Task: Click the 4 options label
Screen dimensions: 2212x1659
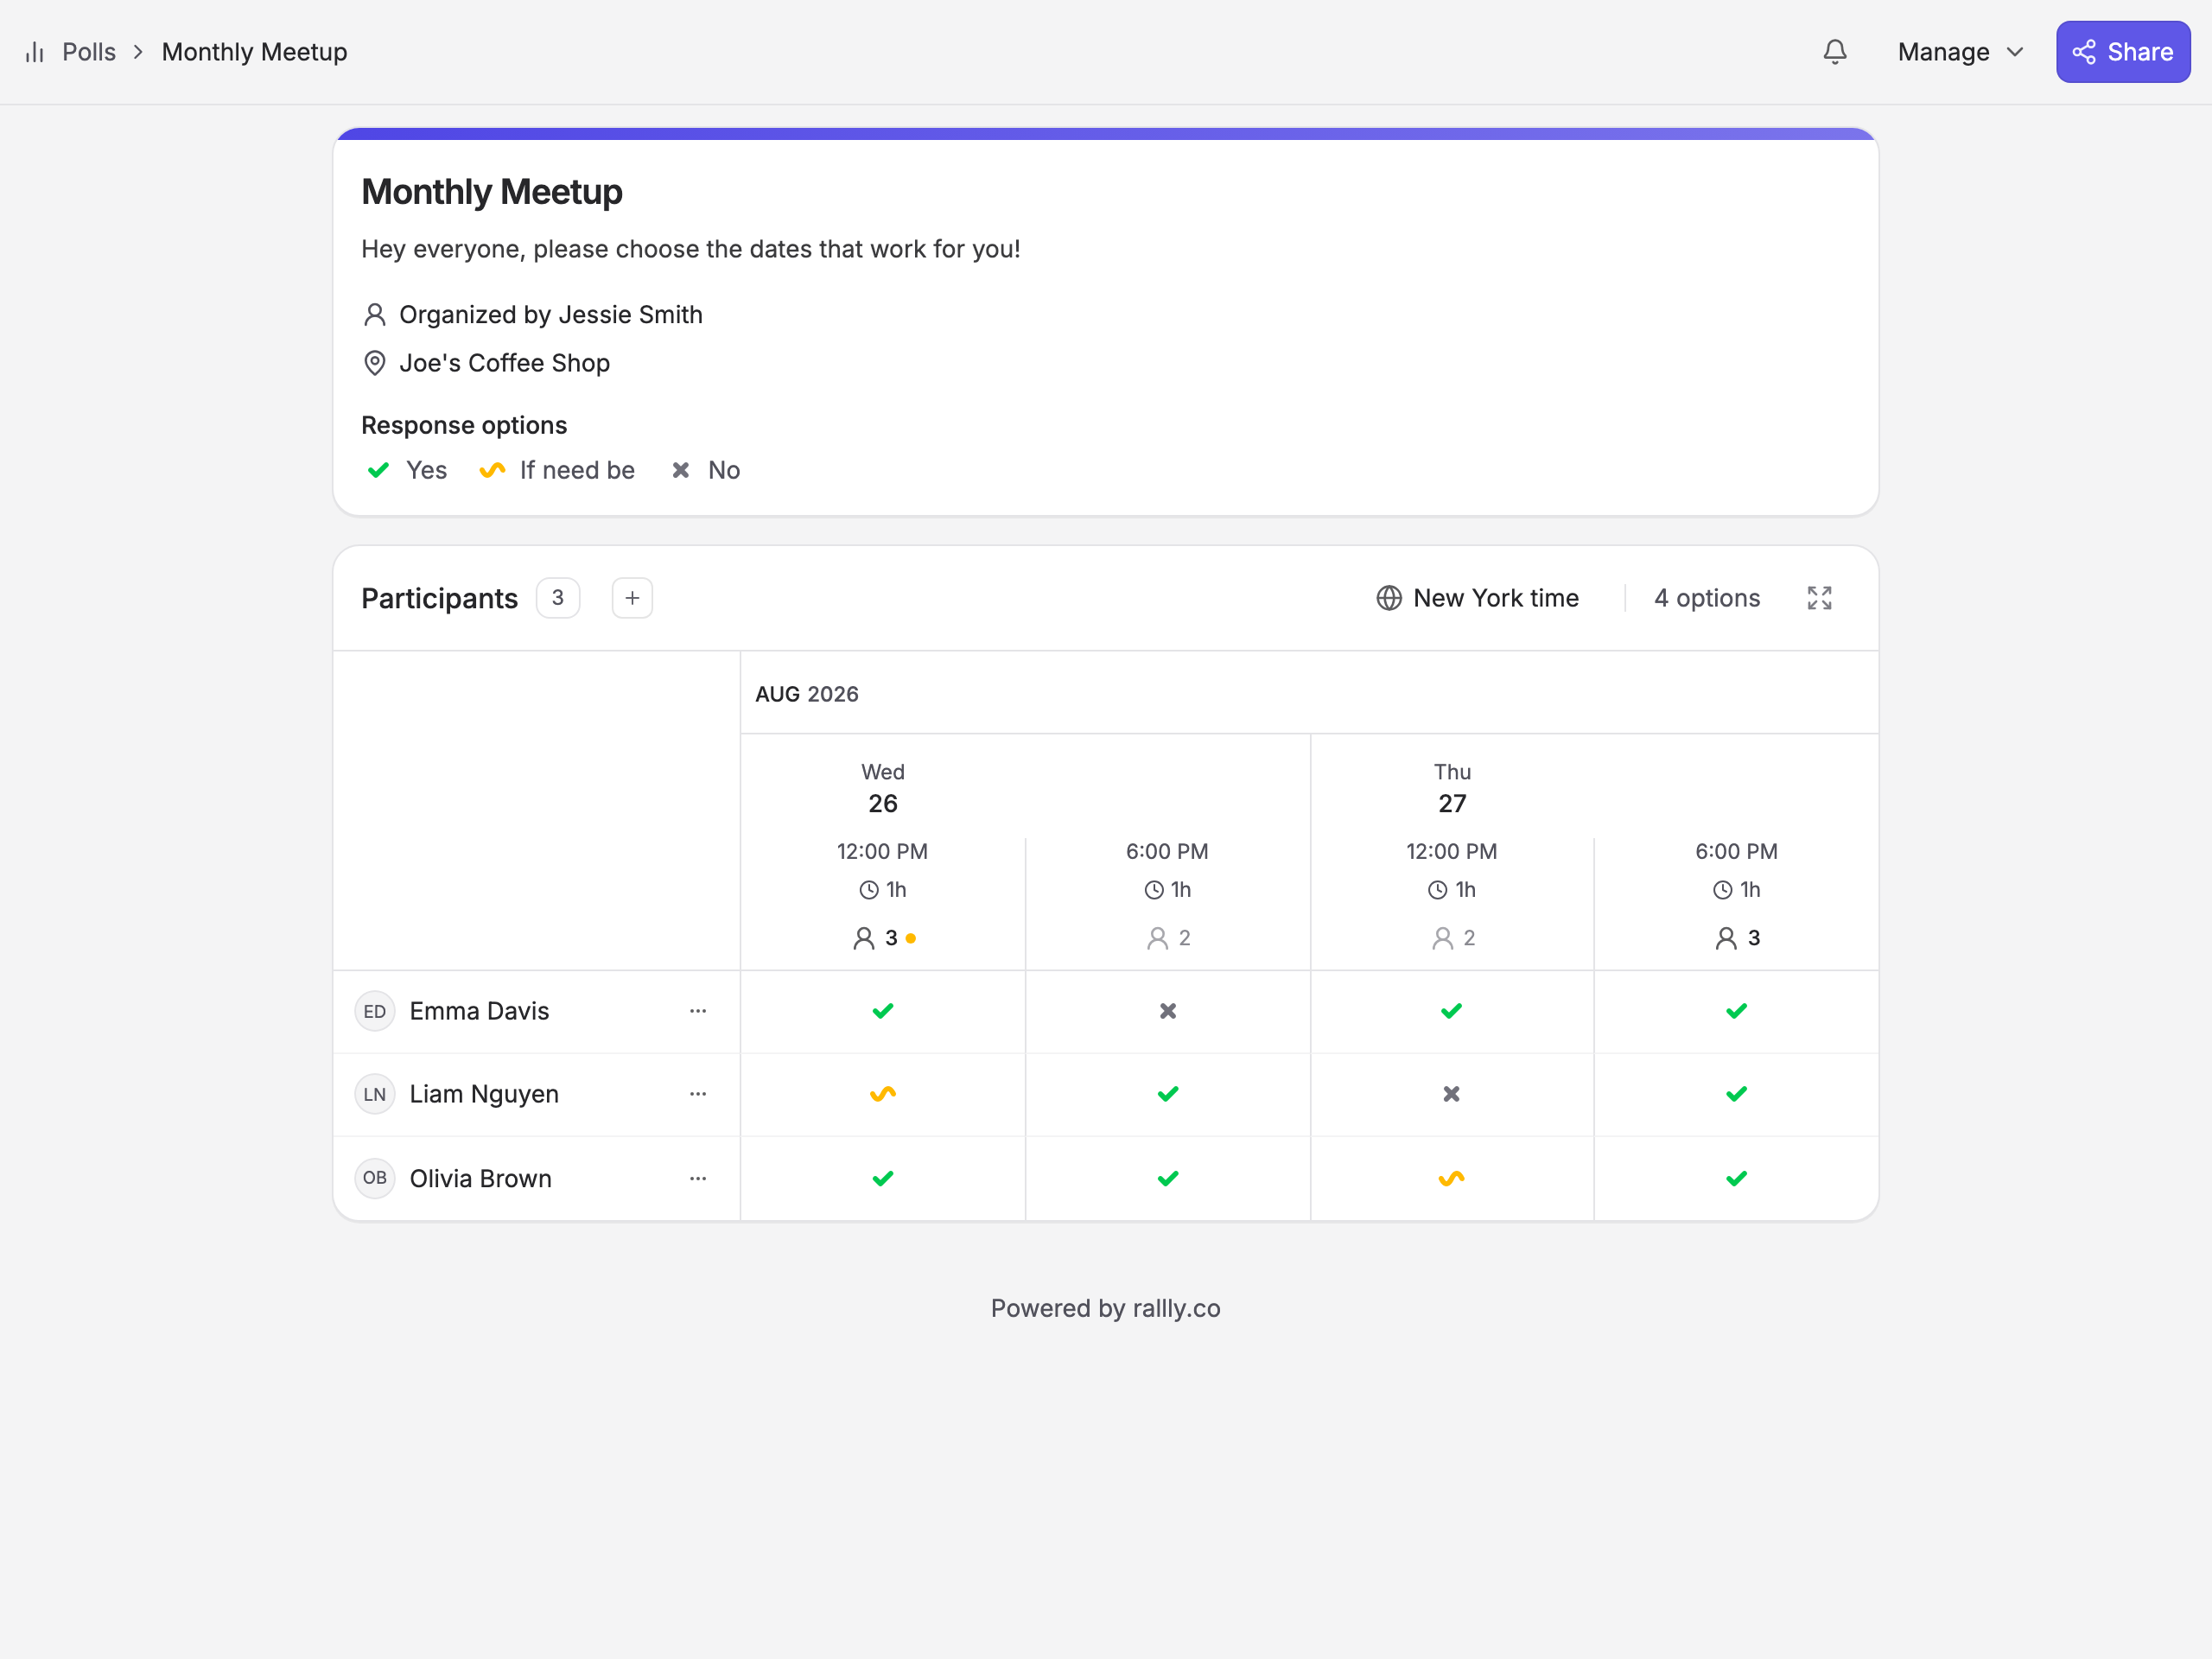Action: pyautogui.click(x=1707, y=598)
